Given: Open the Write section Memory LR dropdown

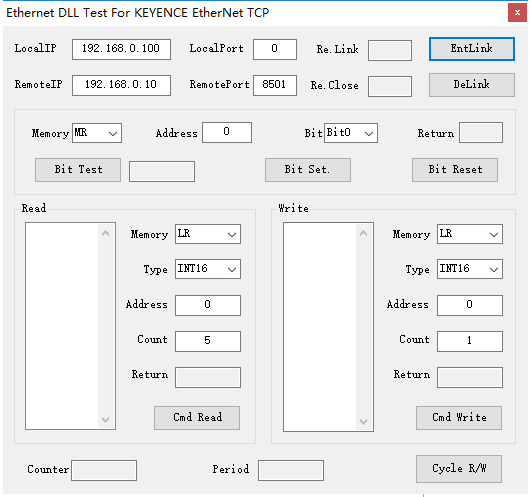Looking at the screenshot, I should coord(470,234).
